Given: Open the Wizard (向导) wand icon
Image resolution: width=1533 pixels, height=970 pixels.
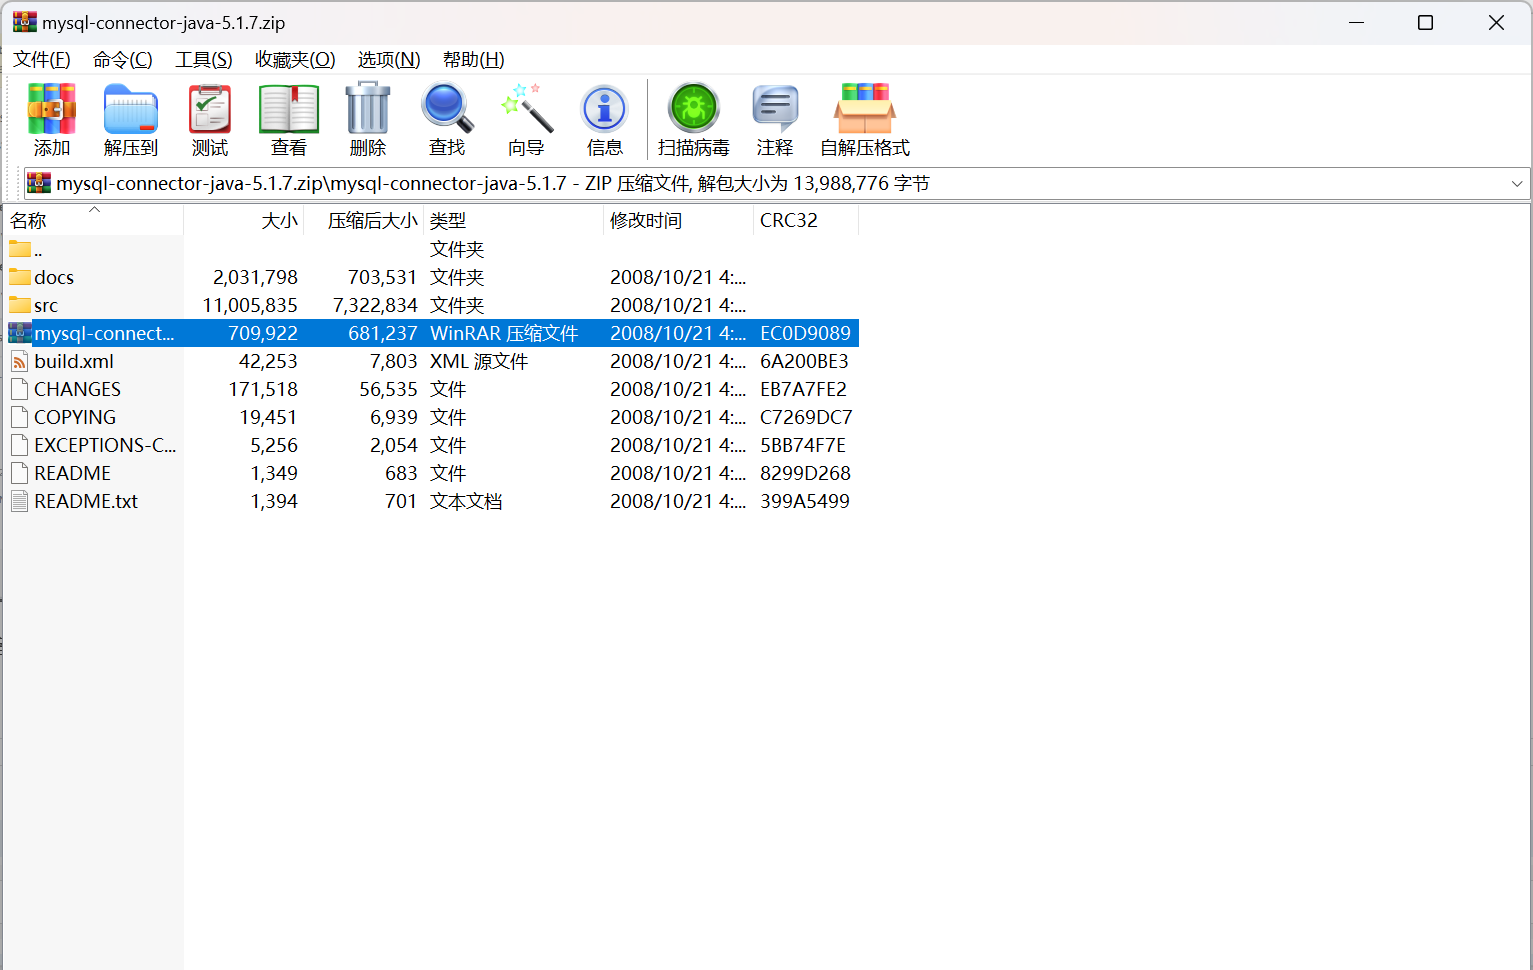Looking at the screenshot, I should click(526, 109).
